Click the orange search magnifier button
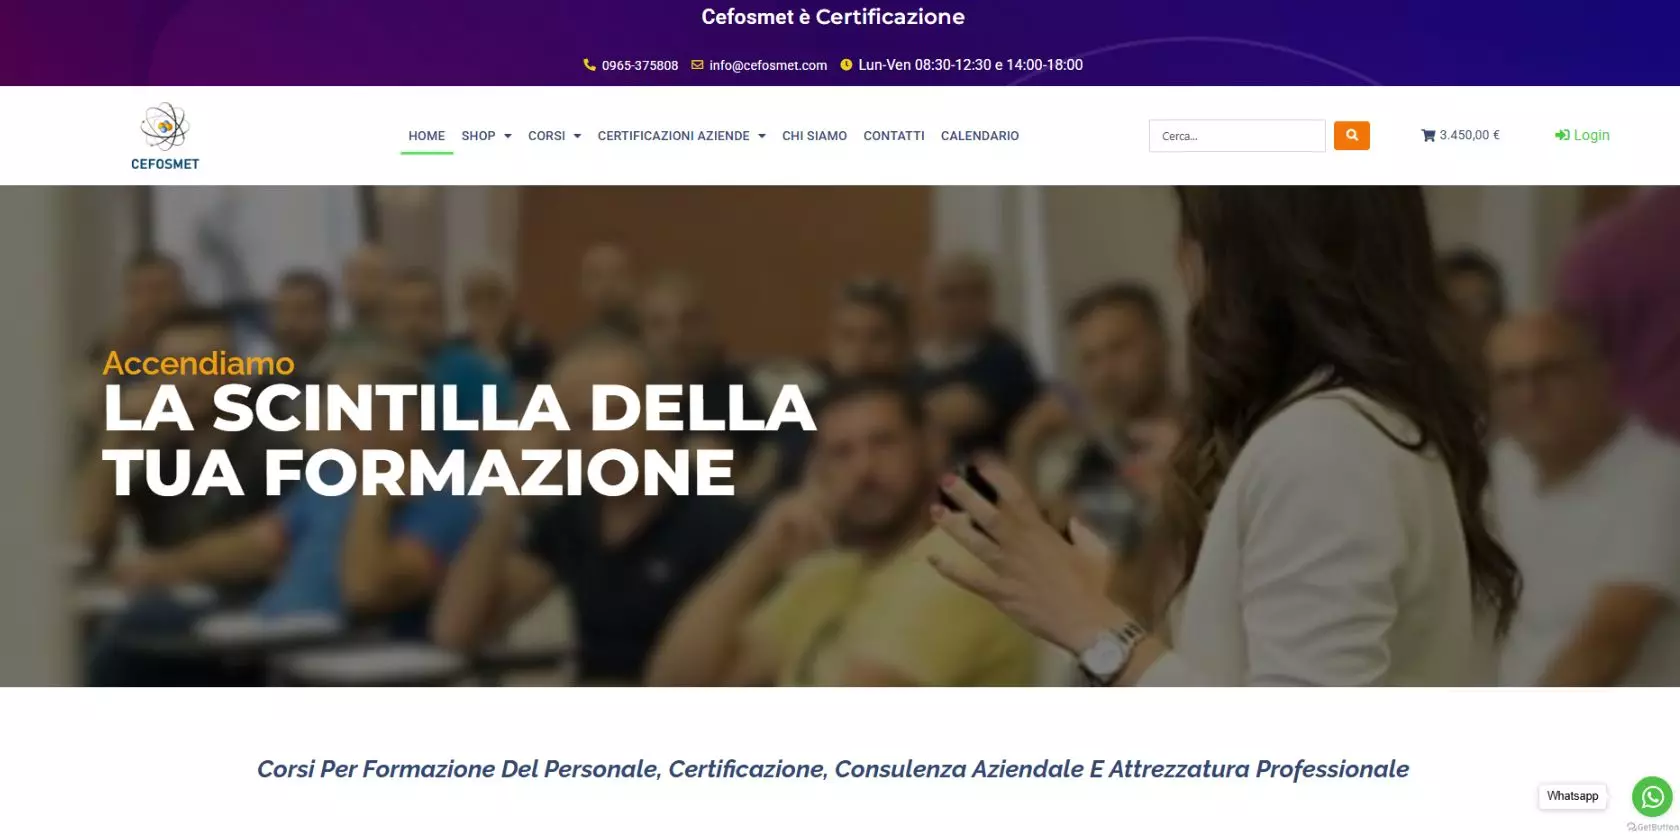 (1351, 135)
